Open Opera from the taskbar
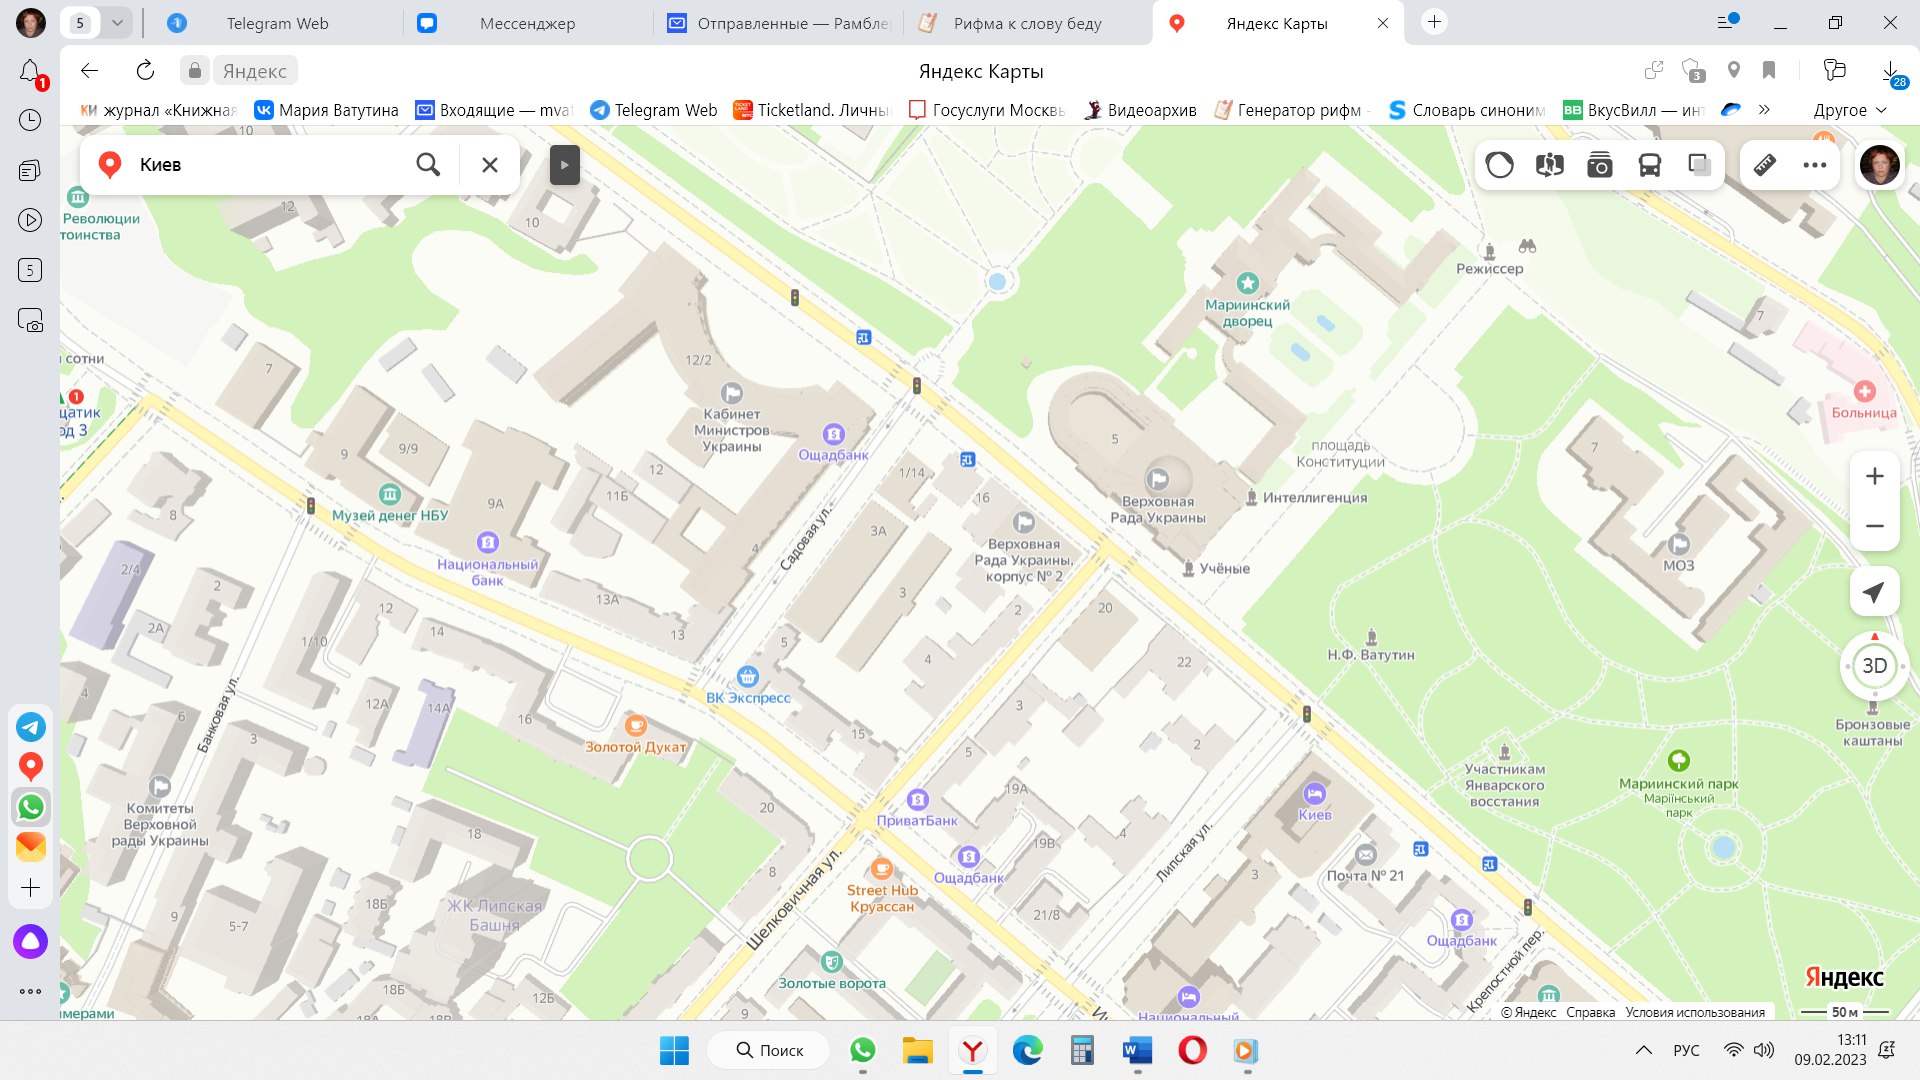Image resolution: width=1920 pixels, height=1080 pixels. coord(1192,1050)
